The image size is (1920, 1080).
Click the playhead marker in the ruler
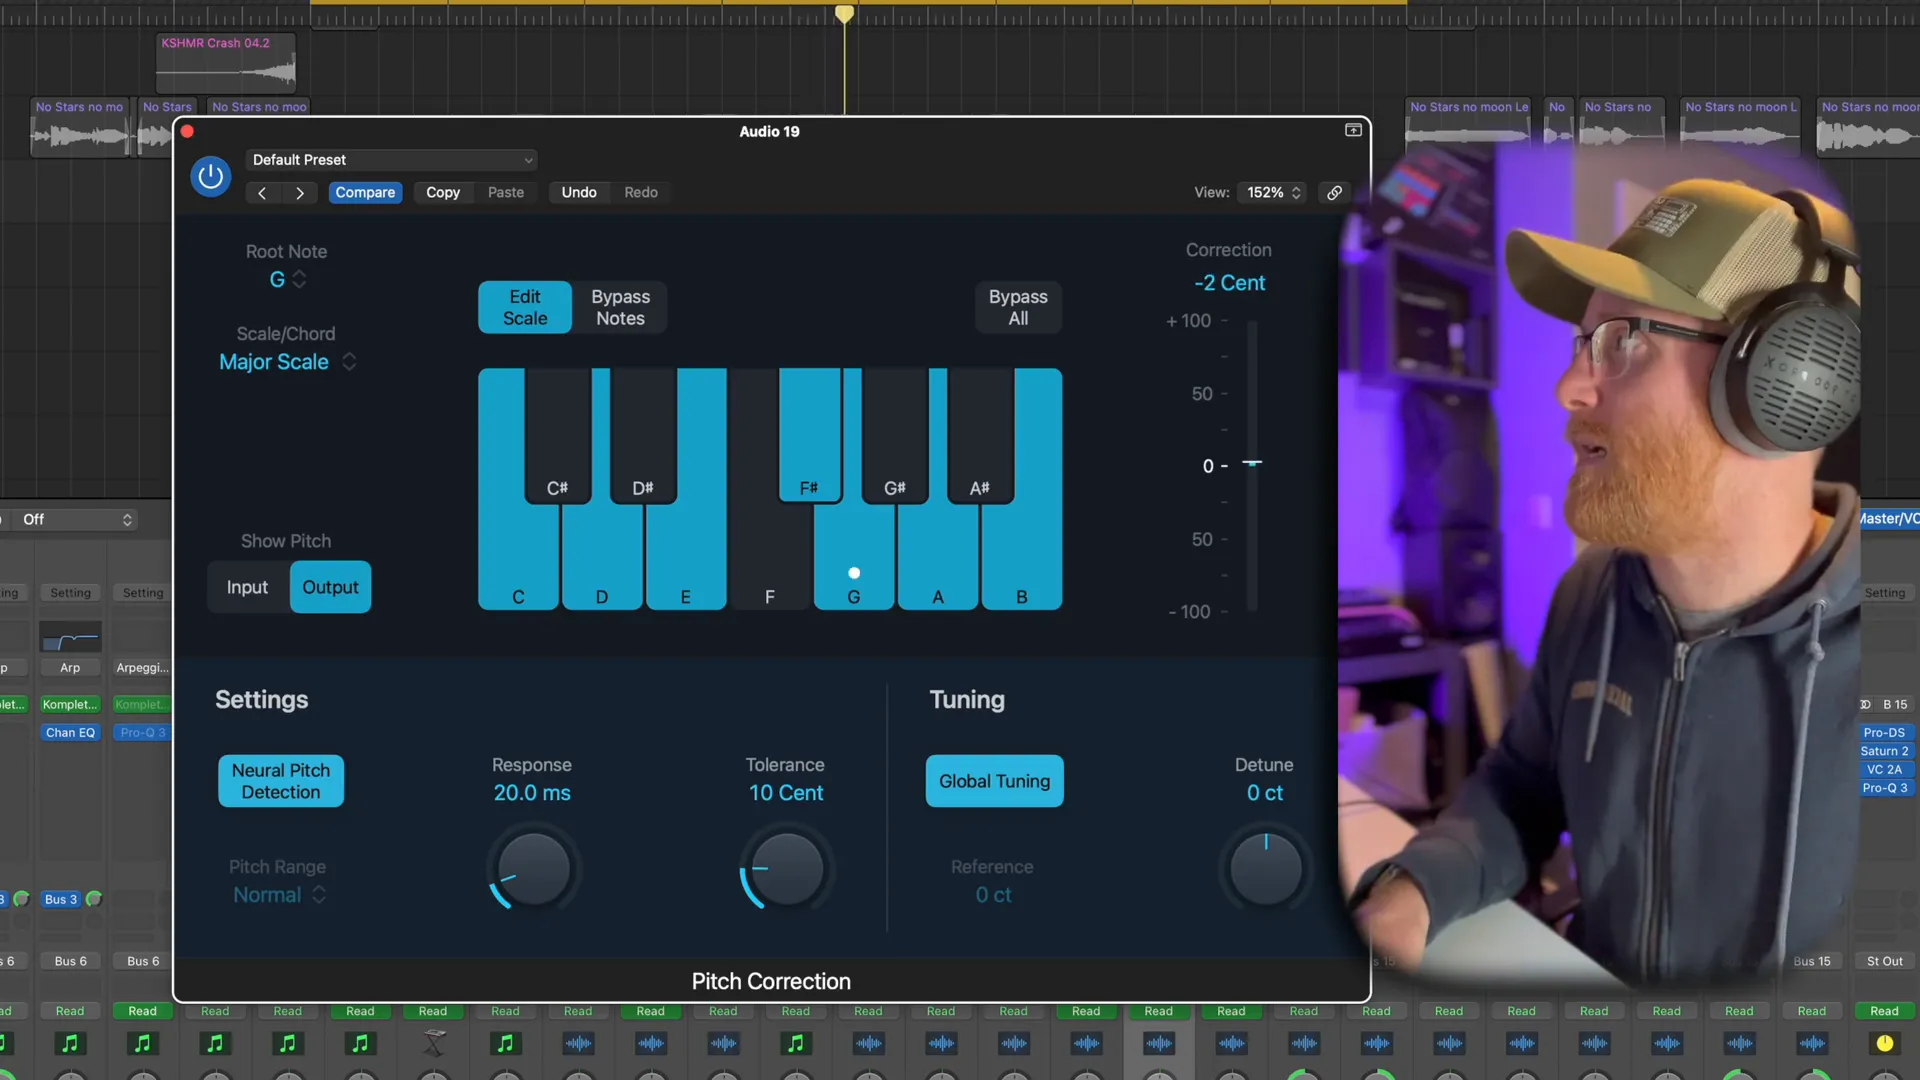[x=845, y=14]
